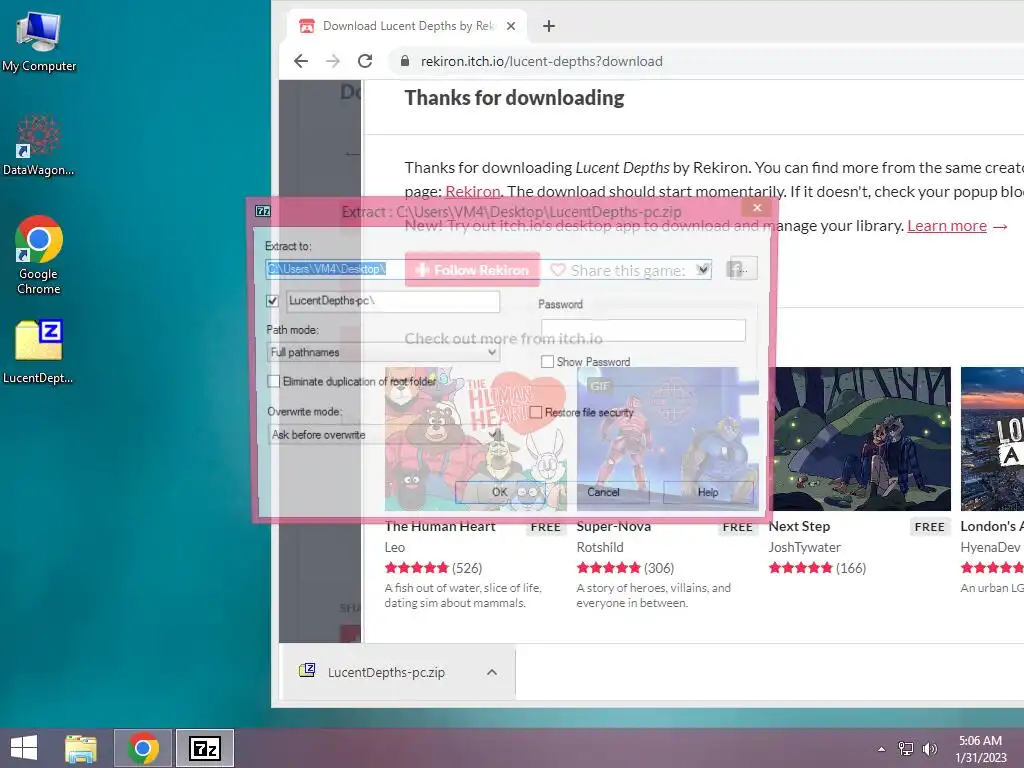Open Rotshild author link
The image size is (1024, 768).
click(x=600, y=547)
